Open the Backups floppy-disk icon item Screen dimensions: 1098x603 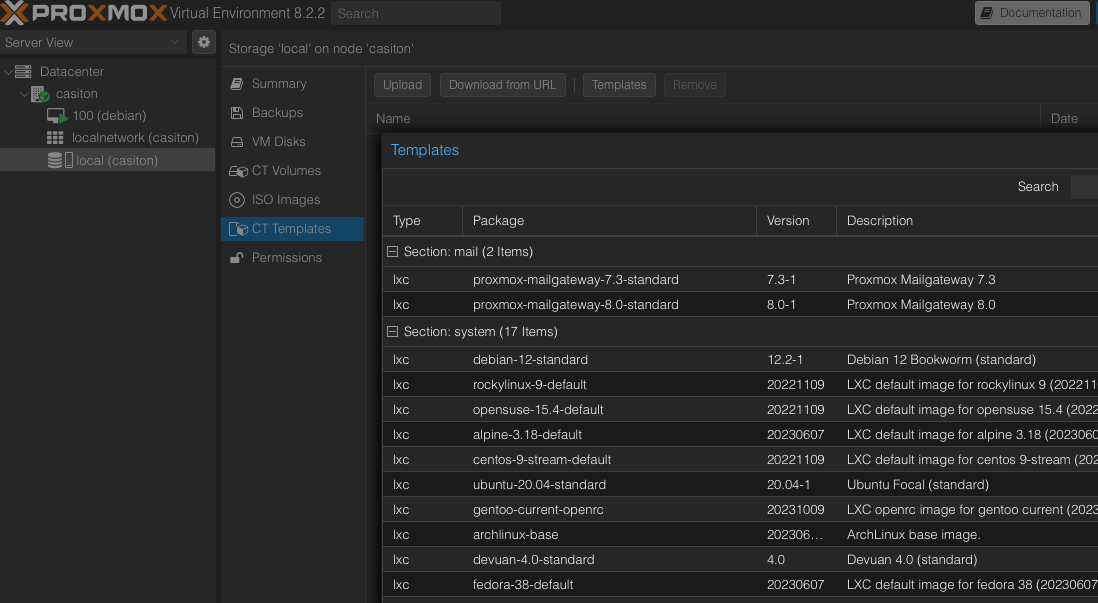[237, 113]
